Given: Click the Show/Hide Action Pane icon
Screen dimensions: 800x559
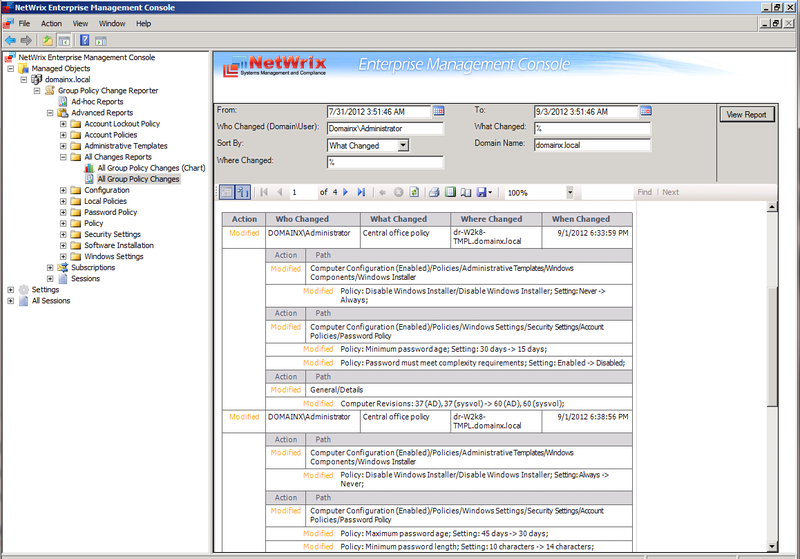Looking at the screenshot, I should (101, 41).
